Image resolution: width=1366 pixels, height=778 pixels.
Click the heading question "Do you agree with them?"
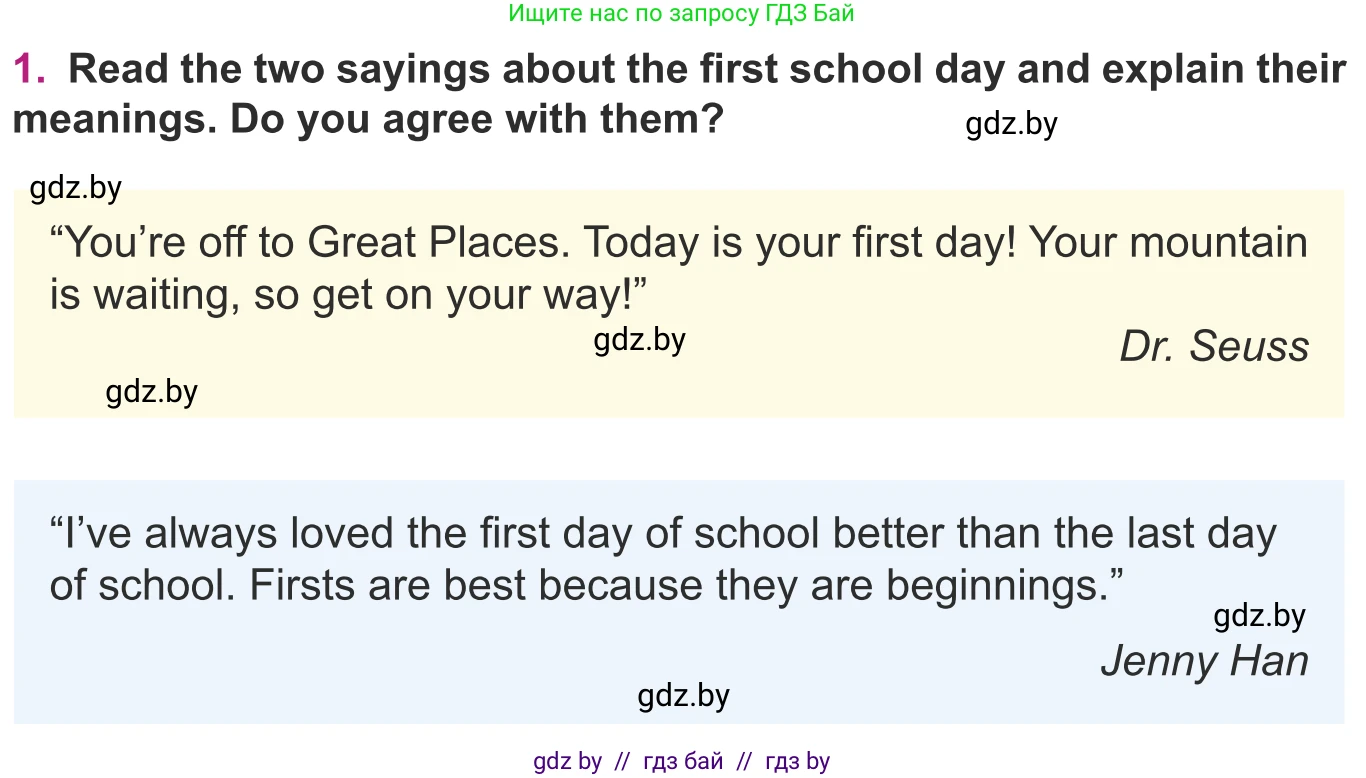477,120
